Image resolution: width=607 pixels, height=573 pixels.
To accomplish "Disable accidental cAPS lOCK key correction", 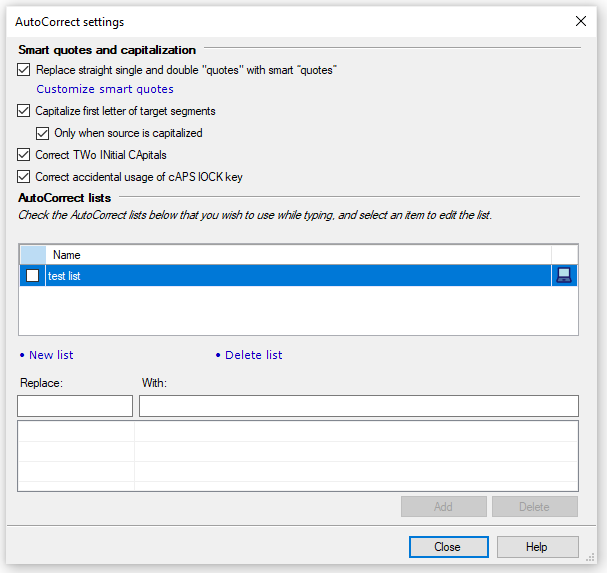I will coord(25,177).
